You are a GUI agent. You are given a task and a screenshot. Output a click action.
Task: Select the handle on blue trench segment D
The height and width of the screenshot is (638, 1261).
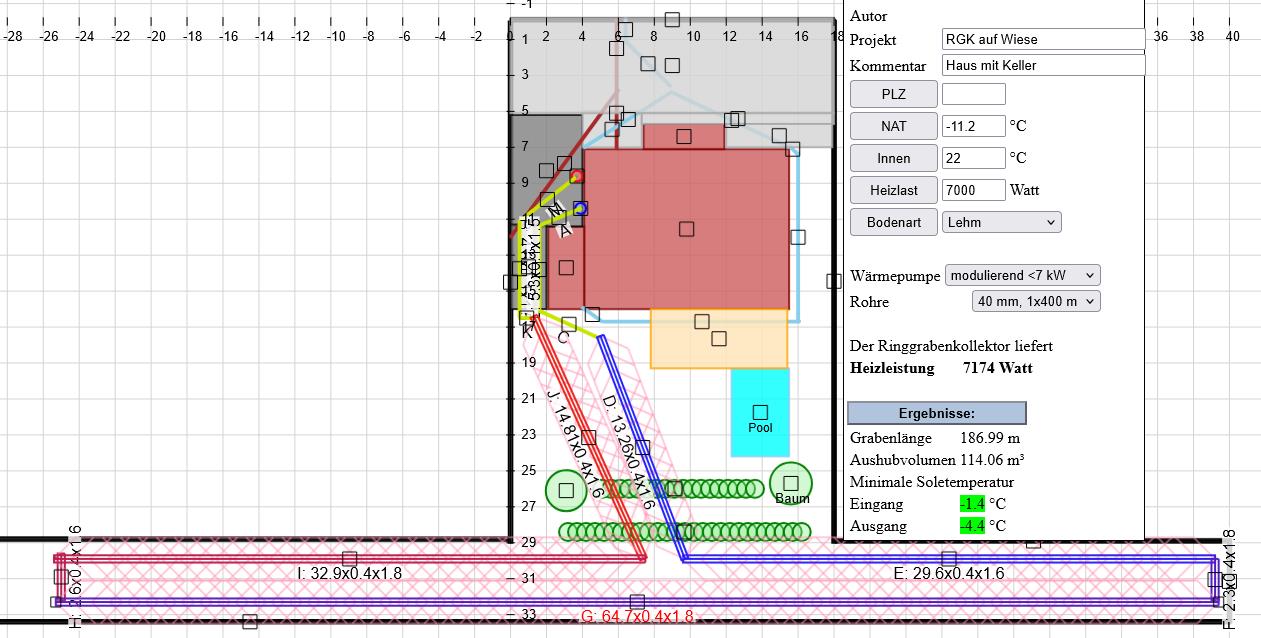(x=642, y=447)
